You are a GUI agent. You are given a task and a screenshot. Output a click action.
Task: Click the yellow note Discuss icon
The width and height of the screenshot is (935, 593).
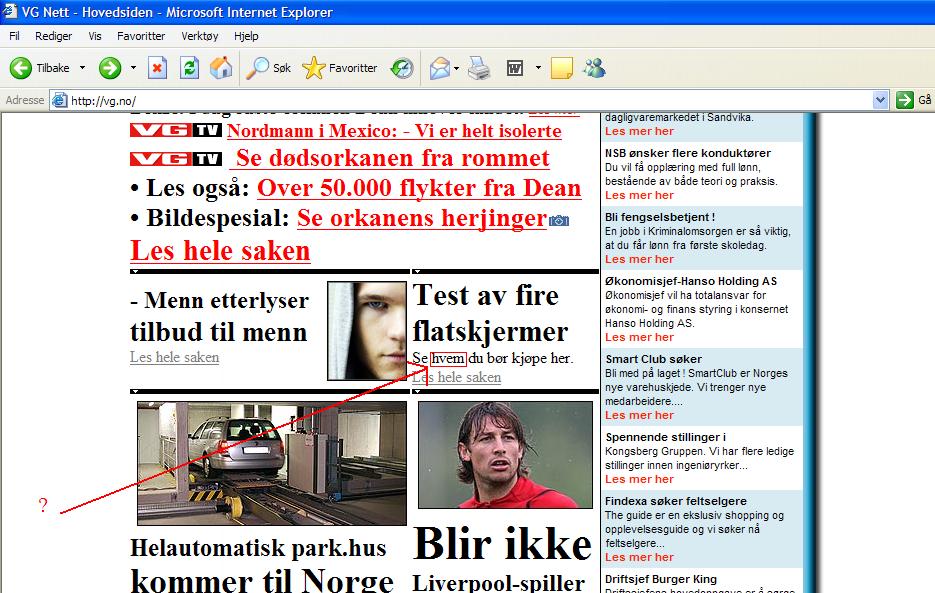(x=562, y=68)
